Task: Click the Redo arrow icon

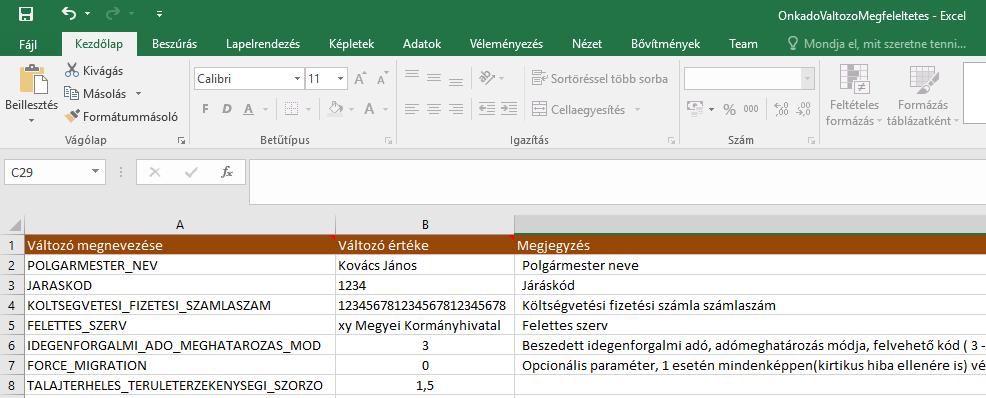Action: (x=114, y=13)
